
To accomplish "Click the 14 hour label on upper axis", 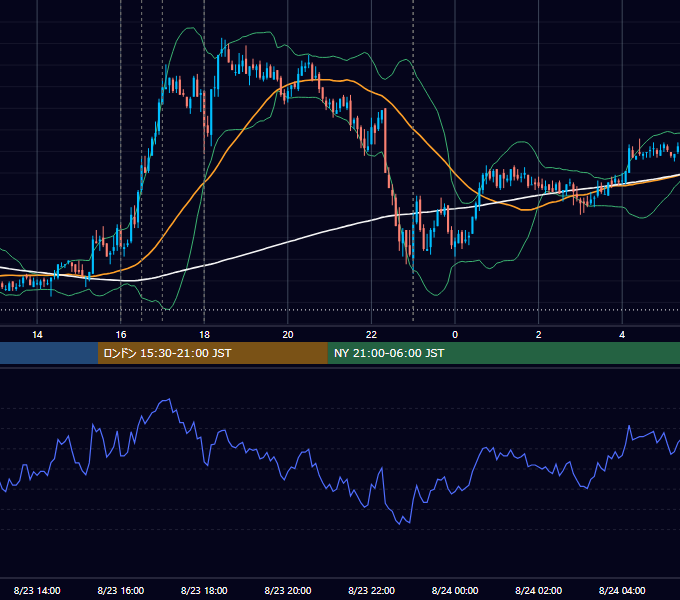I will point(37,335).
